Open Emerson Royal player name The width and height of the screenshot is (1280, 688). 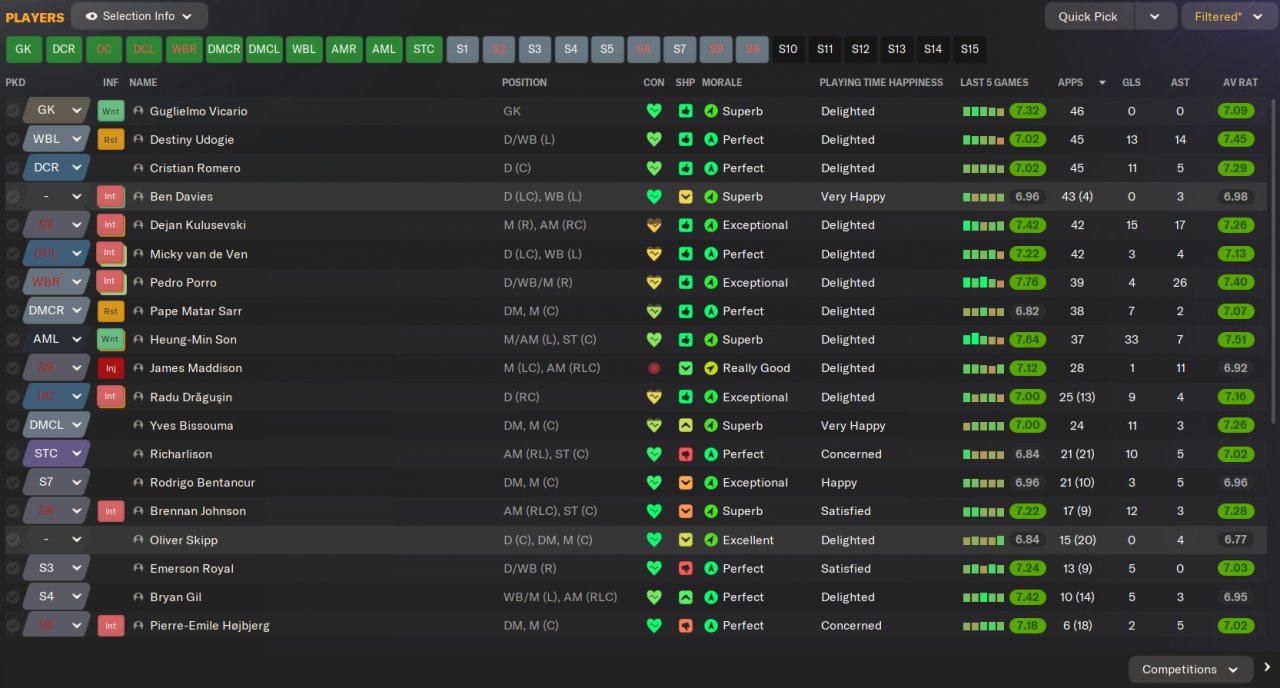[192, 568]
